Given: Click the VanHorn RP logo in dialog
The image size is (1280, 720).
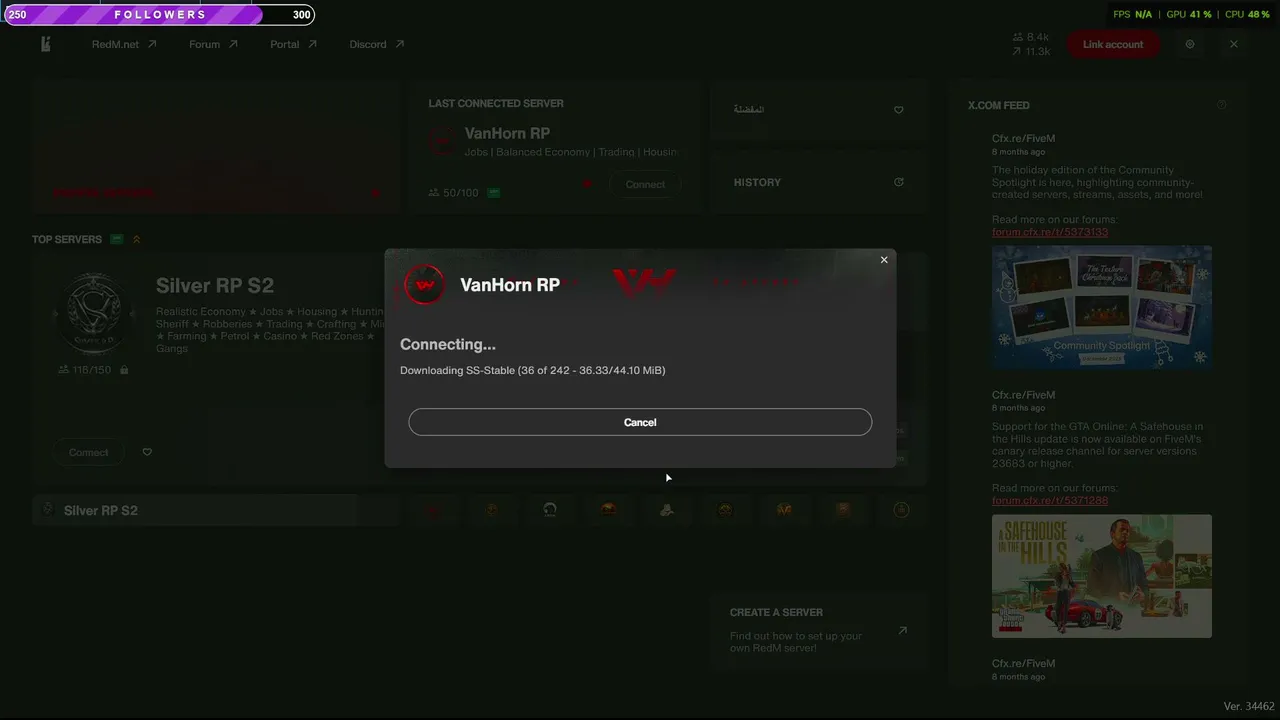Looking at the screenshot, I should pyautogui.click(x=424, y=285).
